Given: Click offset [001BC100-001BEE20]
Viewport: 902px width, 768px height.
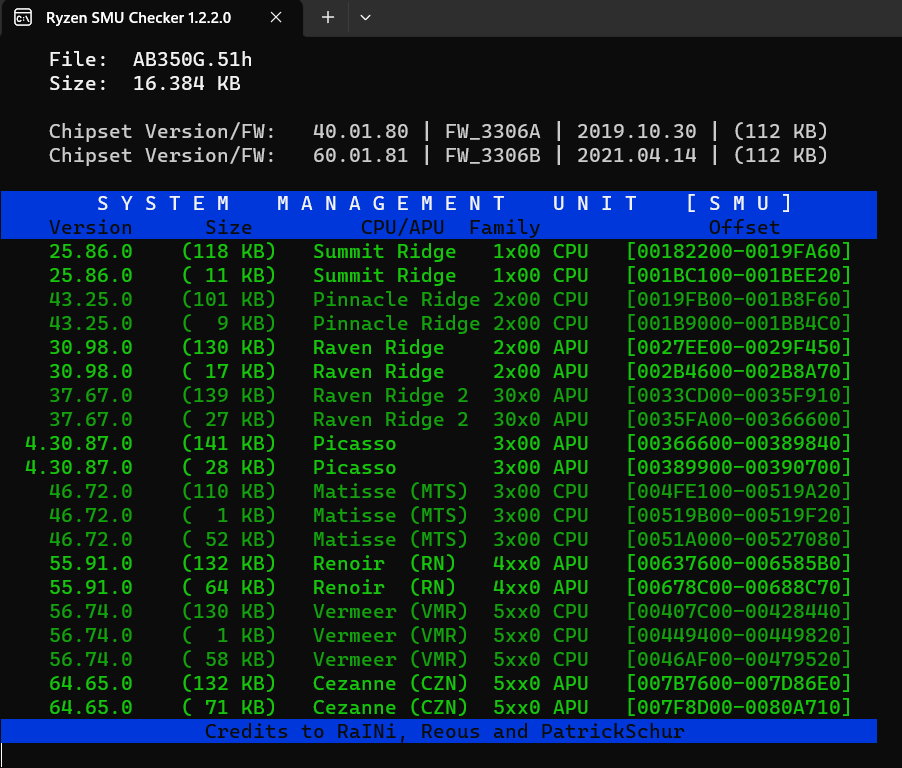Looking at the screenshot, I should [x=739, y=276].
